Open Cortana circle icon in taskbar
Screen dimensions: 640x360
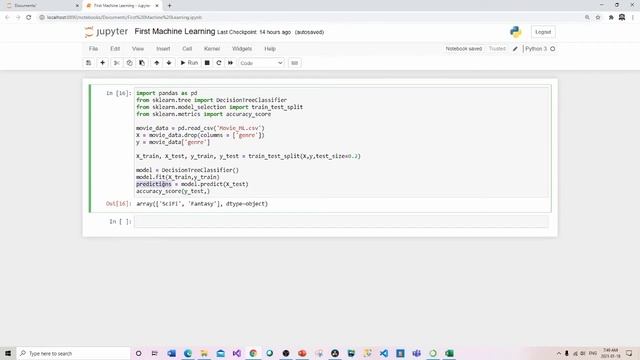(138, 353)
